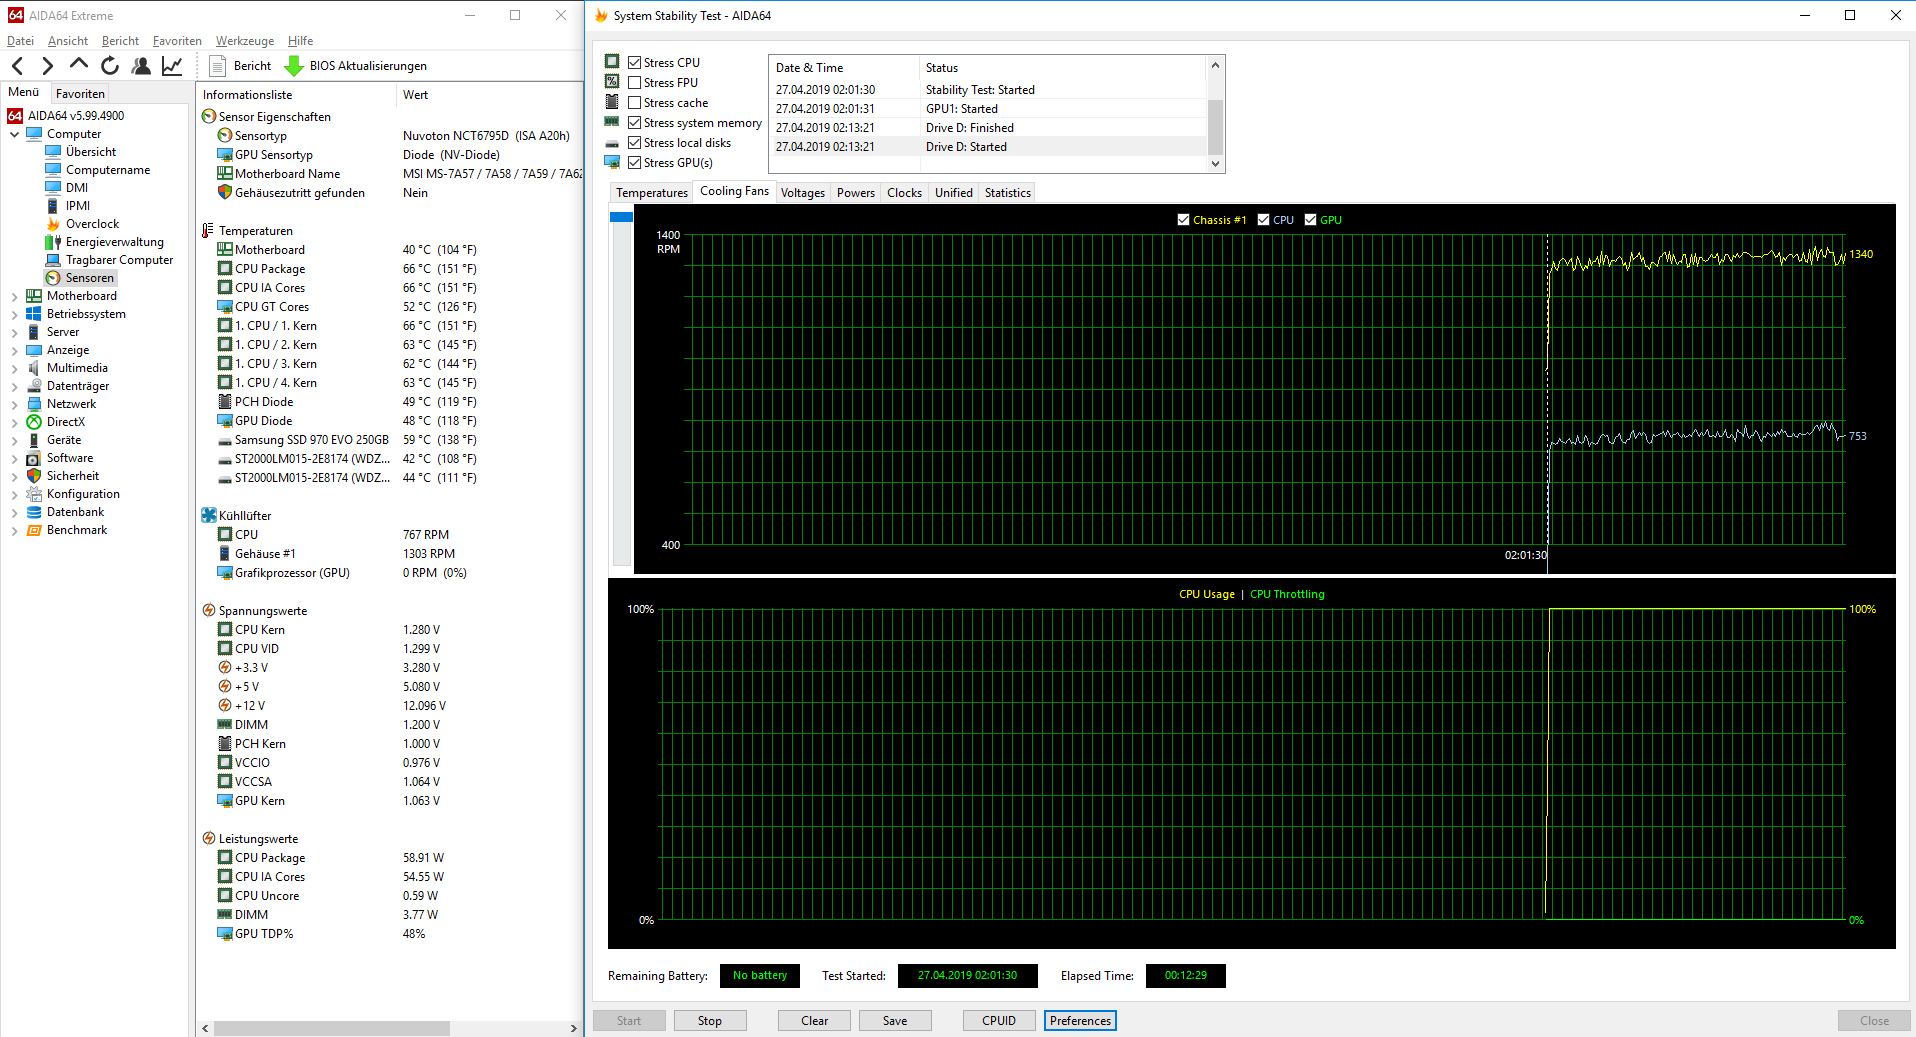Screen dimensions: 1916x1037
Task: Collapse the Computer tree node
Action: coord(14,134)
